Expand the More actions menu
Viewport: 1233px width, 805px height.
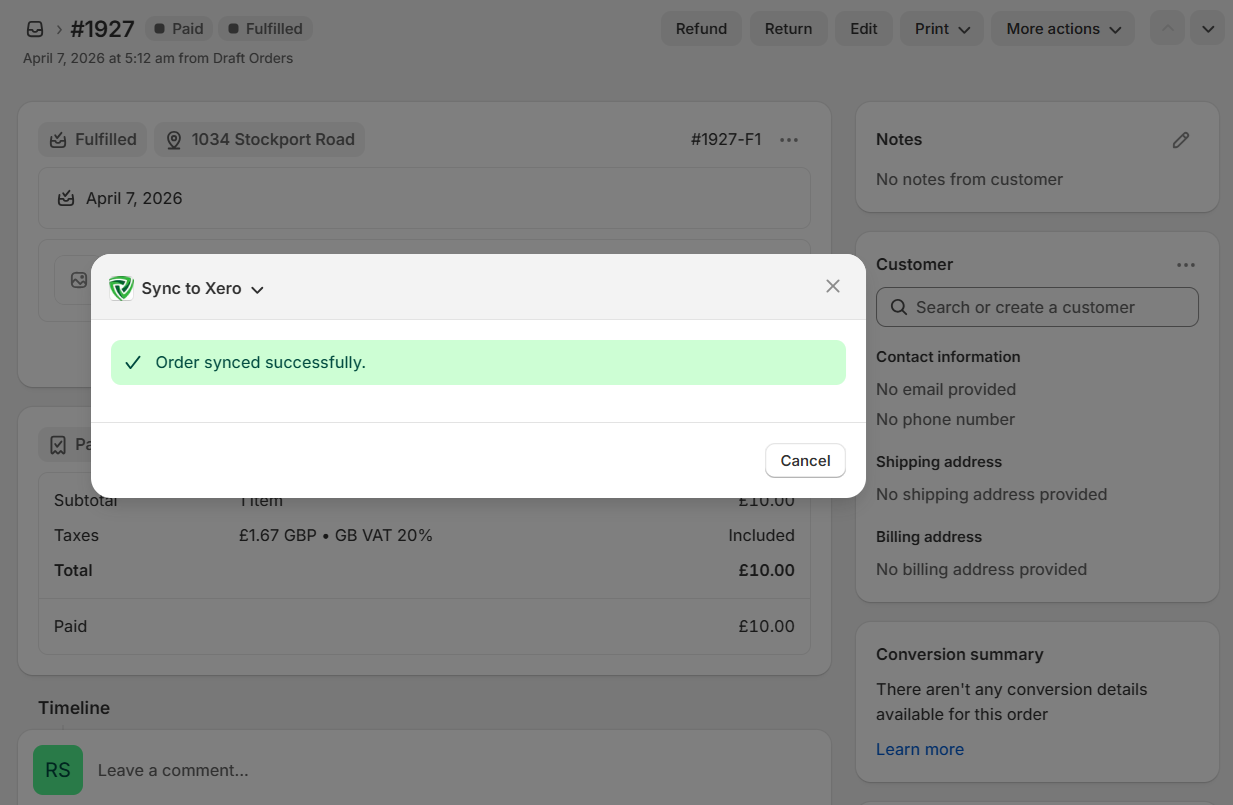(x=1063, y=29)
